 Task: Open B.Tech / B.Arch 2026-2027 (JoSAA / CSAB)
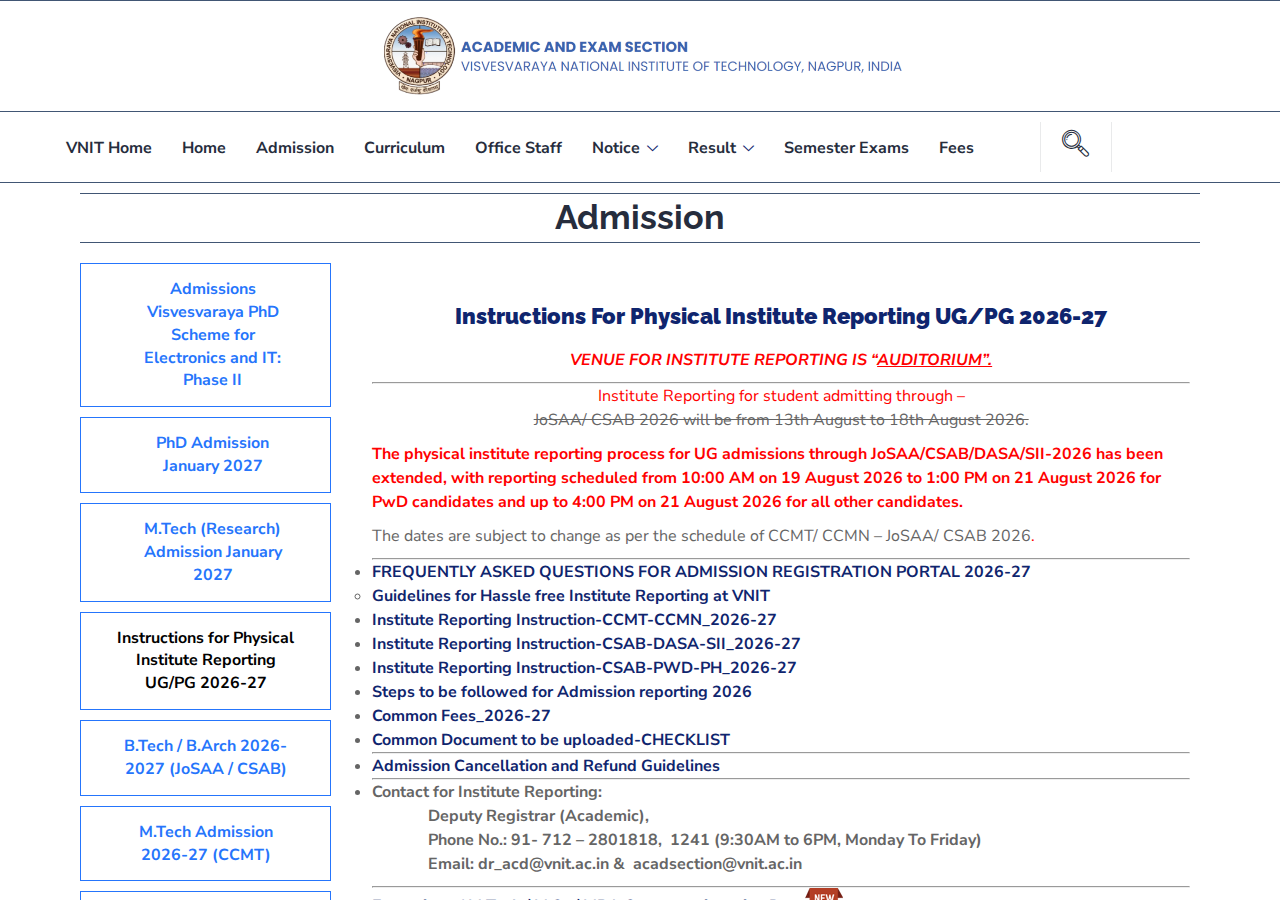pyautogui.click(x=205, y=758)
